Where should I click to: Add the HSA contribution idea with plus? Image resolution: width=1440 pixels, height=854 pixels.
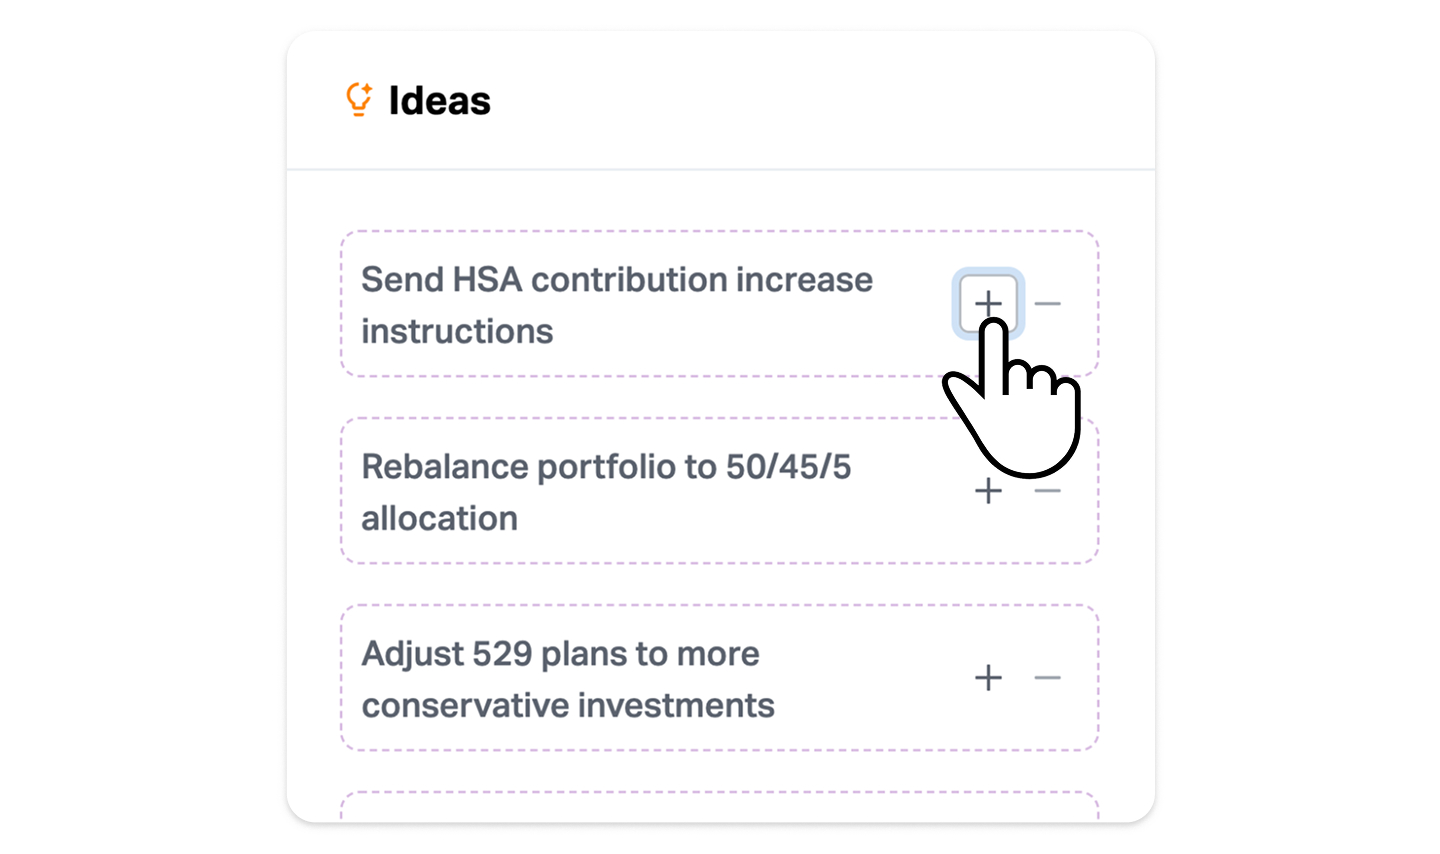(x=988, y=303)
